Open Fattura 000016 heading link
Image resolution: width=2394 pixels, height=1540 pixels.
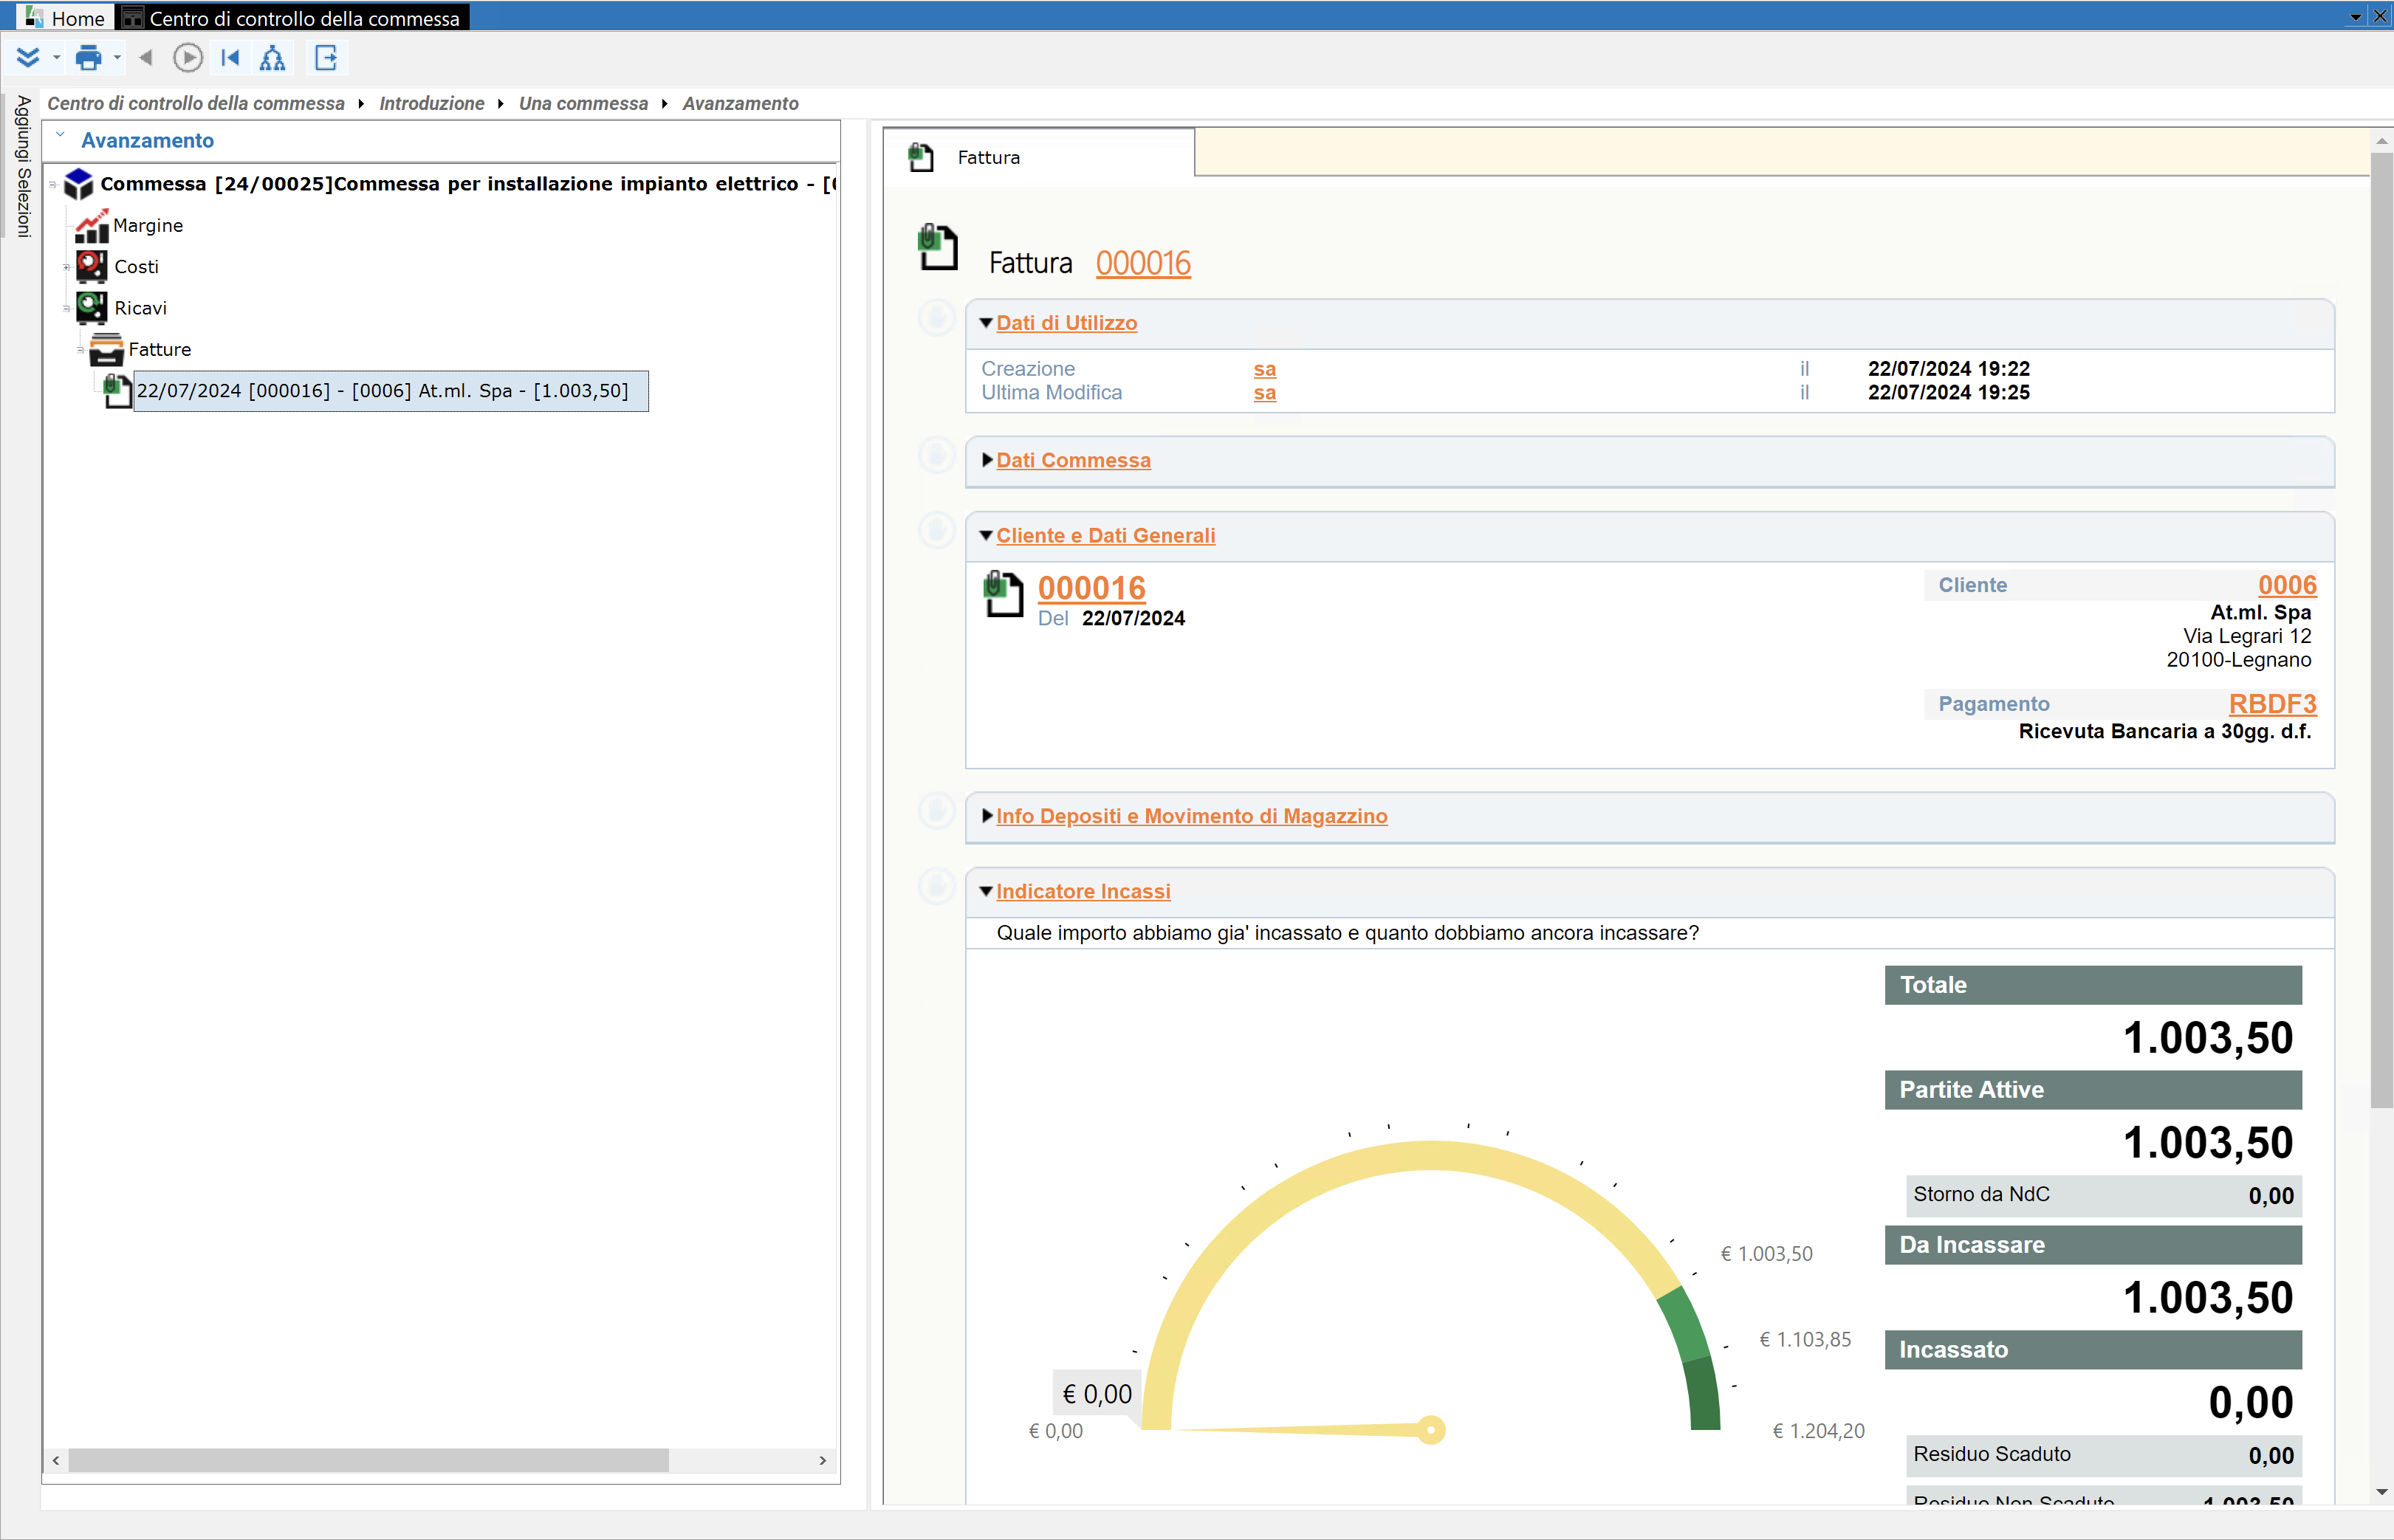(x=1143, y=263)
